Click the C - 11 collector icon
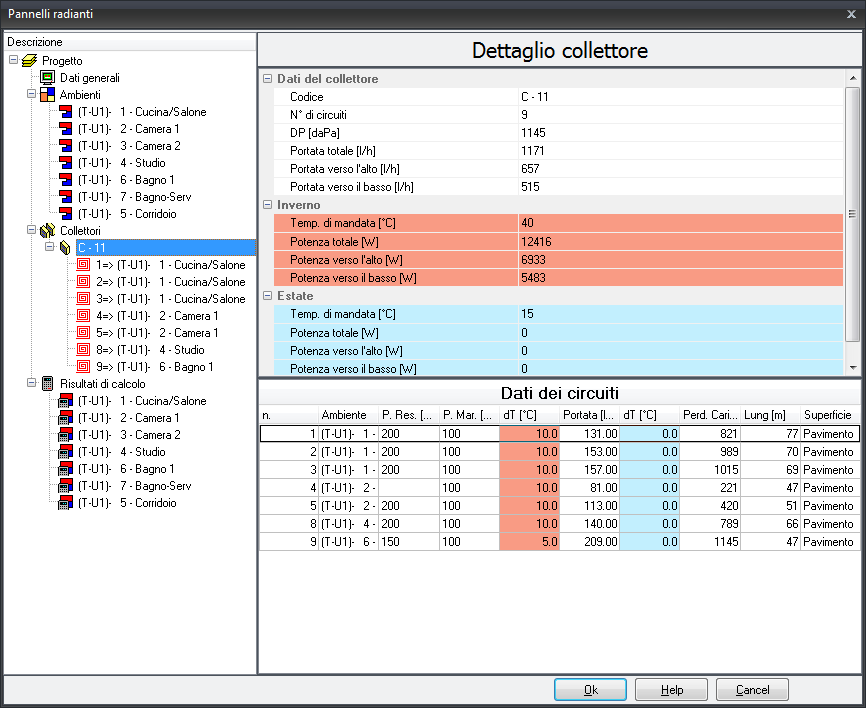 (x=65, y=248)
